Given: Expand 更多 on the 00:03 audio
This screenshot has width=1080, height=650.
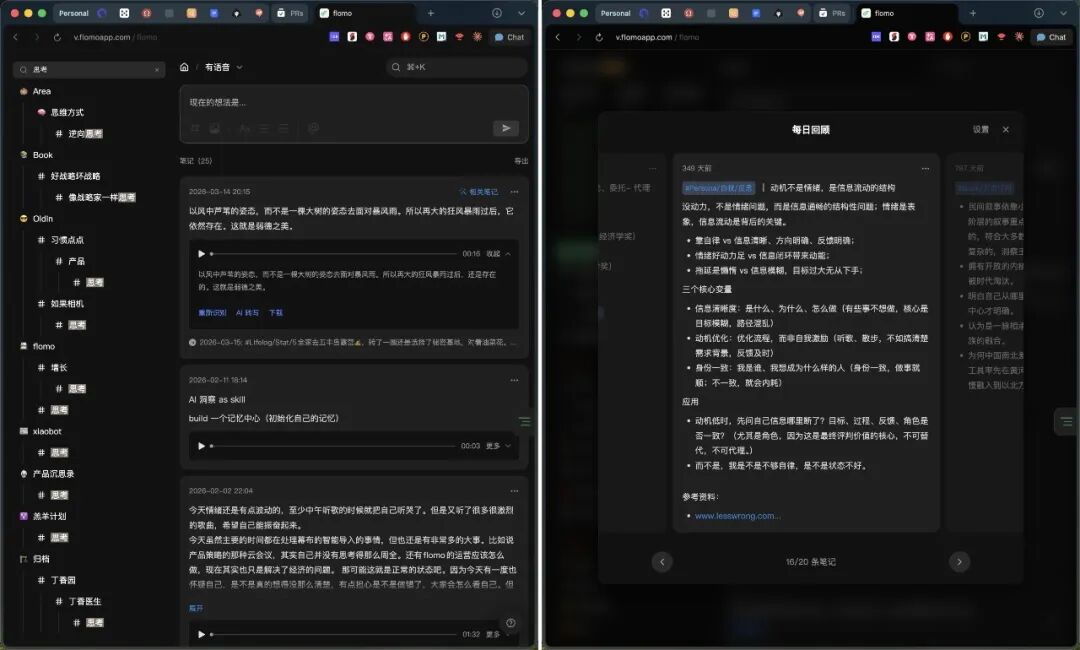Looking at the screenshot, I should click(x=498, y=446).
